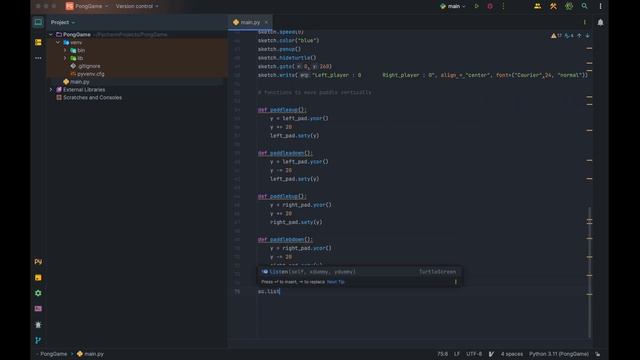Click the 75:8 cursor position in status bar

point(443,354)
